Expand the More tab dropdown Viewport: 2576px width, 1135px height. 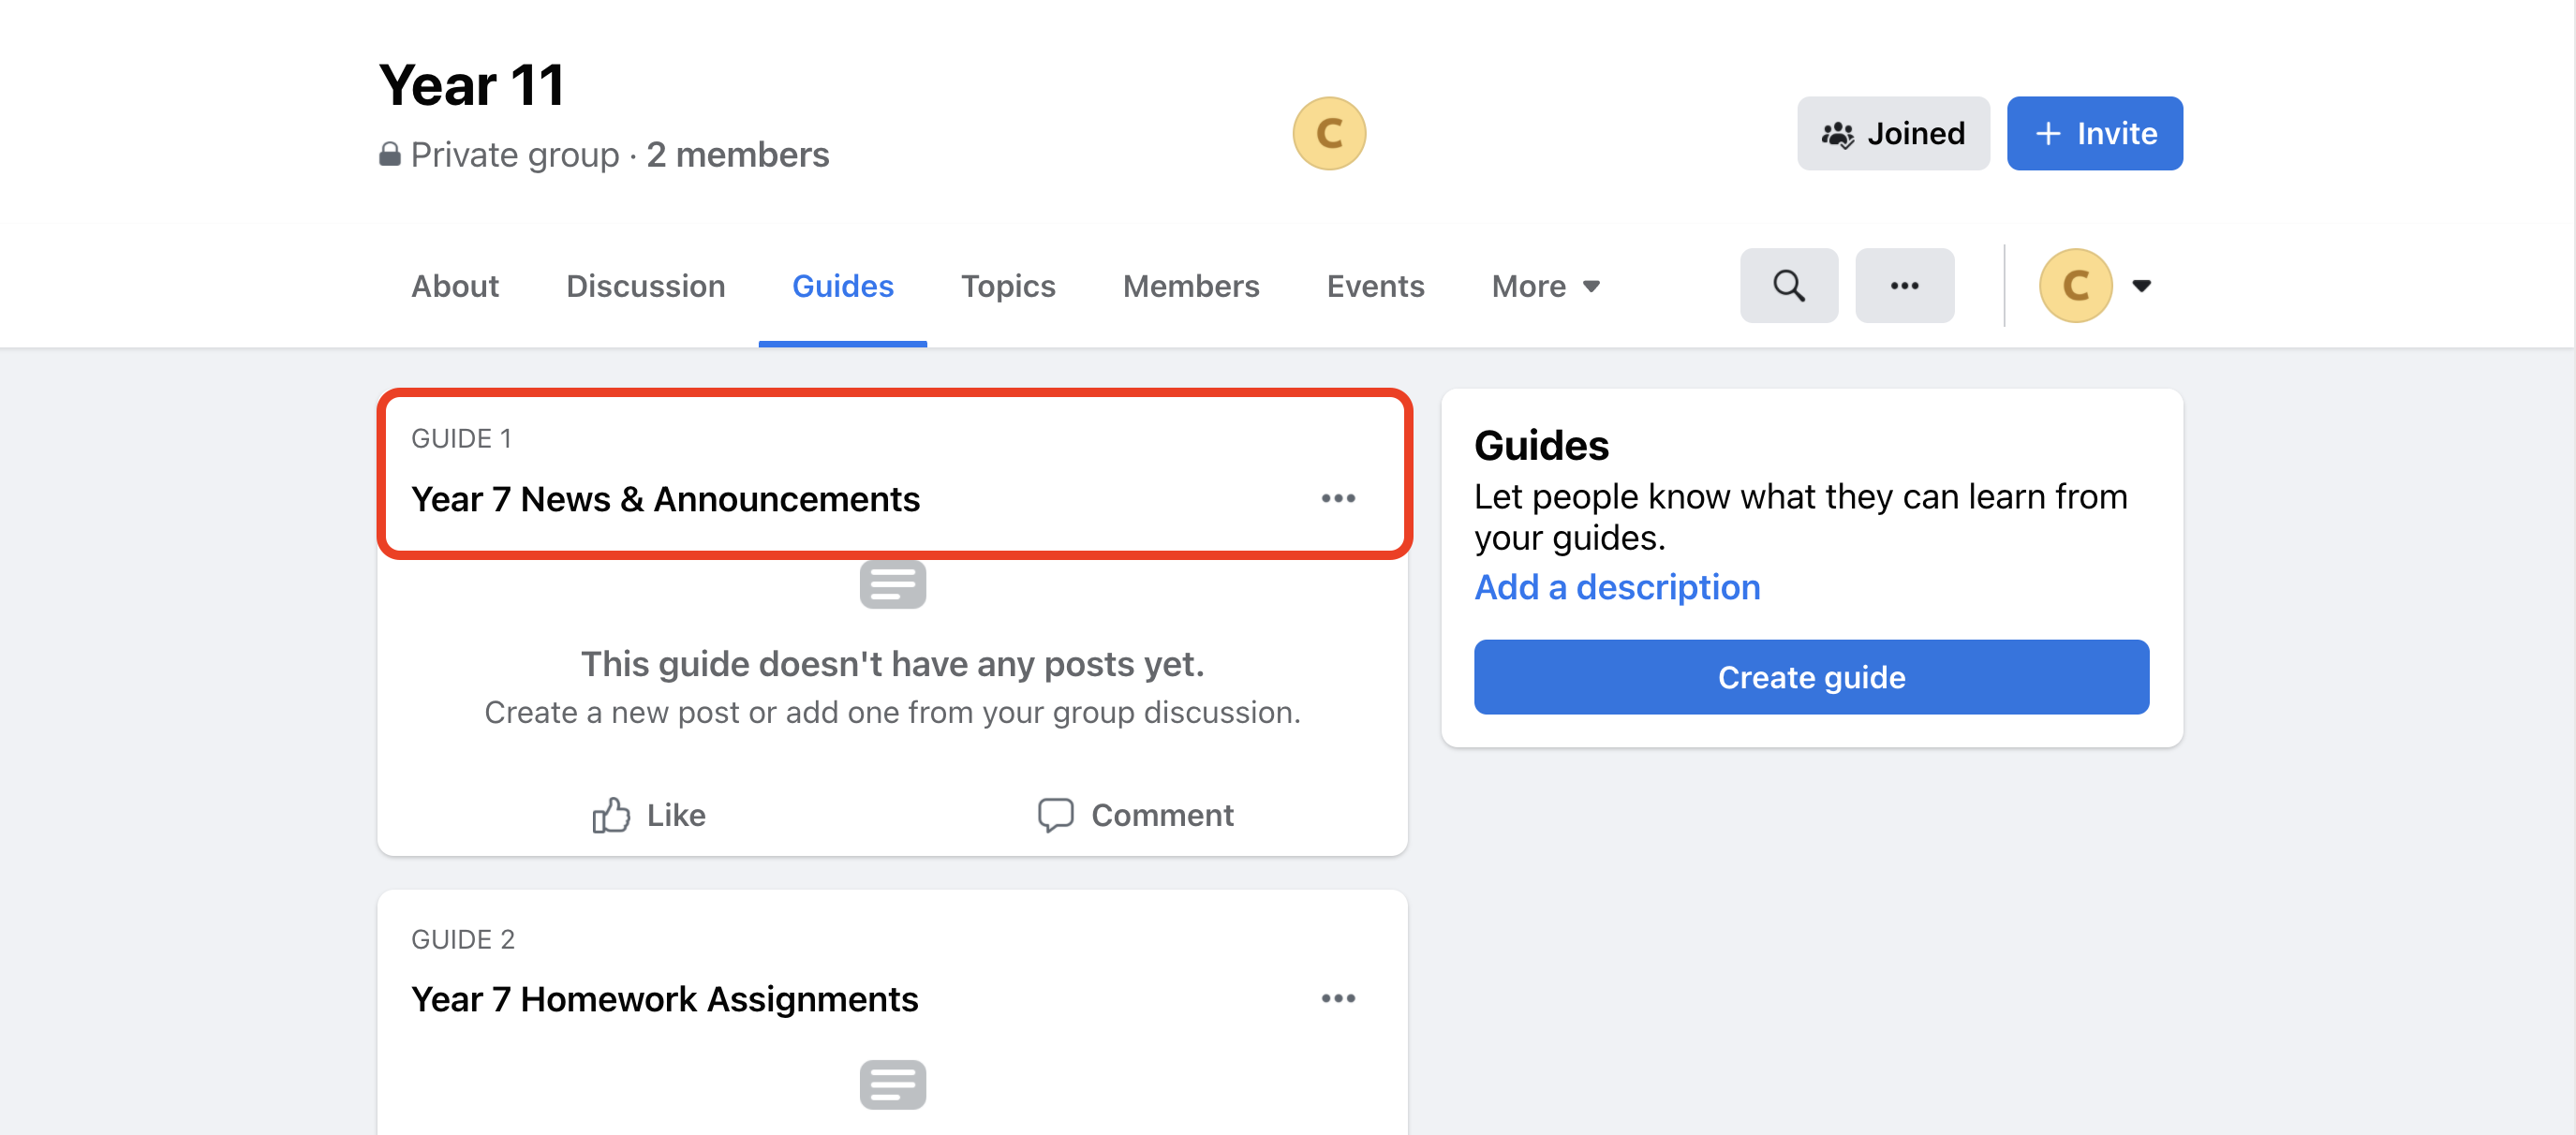point(1545,286)
